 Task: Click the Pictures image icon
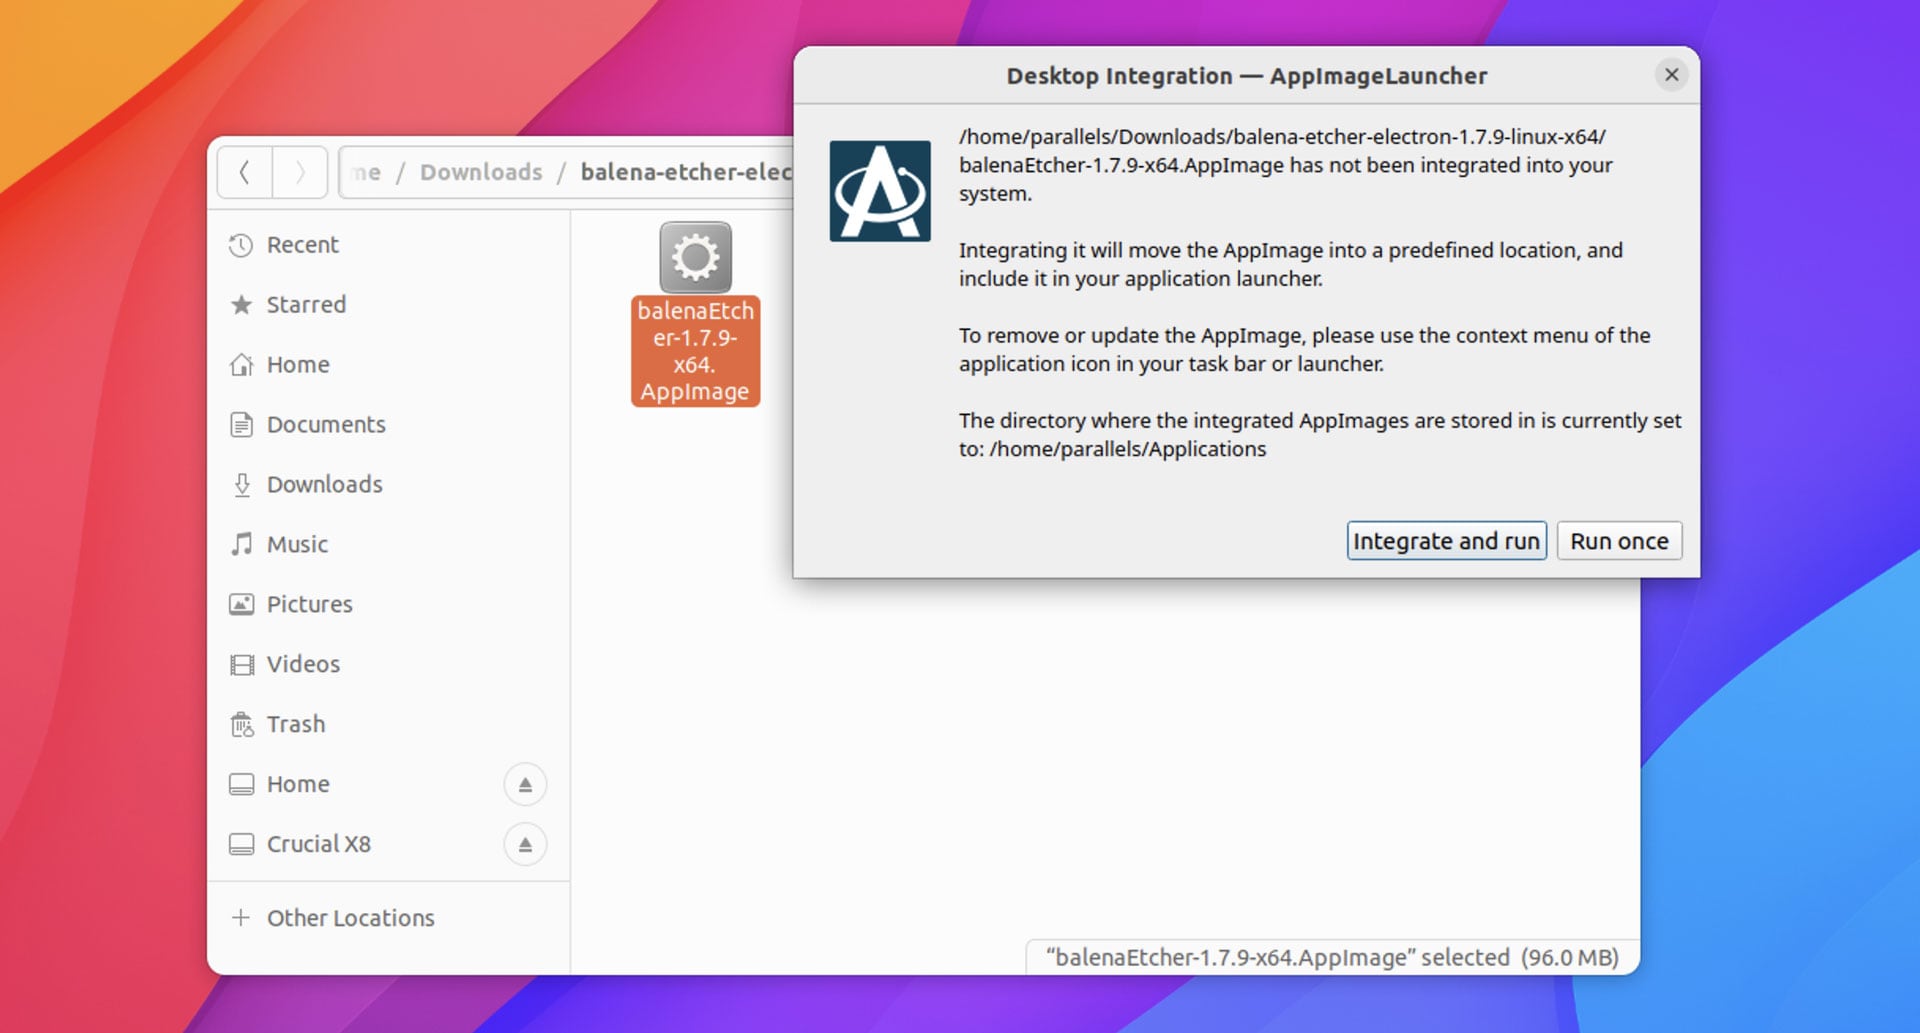241,604
